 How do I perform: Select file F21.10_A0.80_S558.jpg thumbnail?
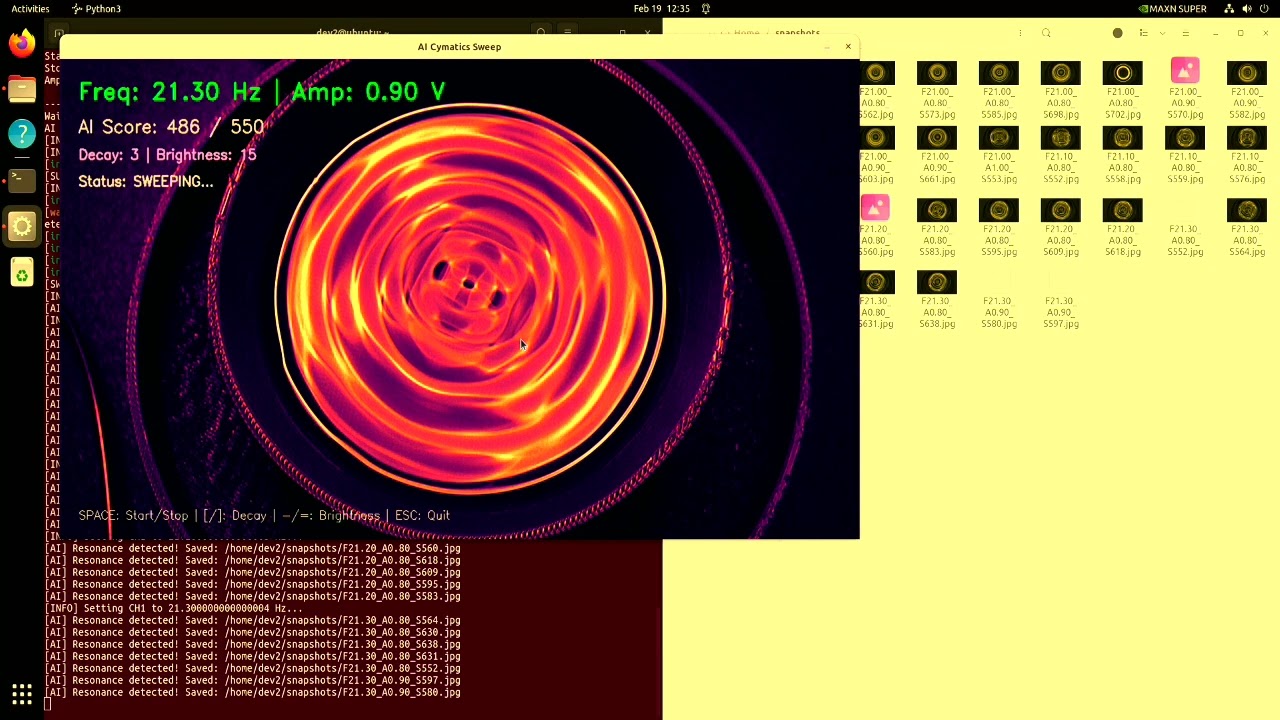click(x=1122, y=138)
